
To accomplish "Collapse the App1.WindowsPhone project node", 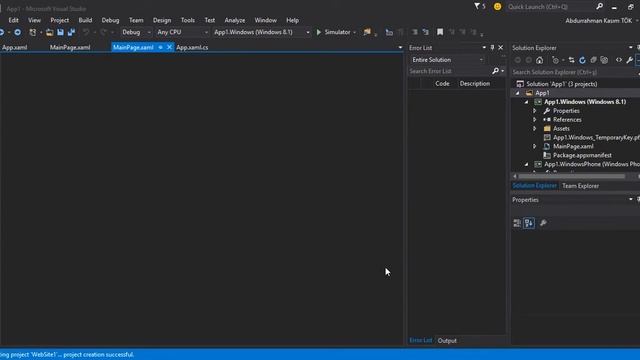I will (x=527, y=164).
